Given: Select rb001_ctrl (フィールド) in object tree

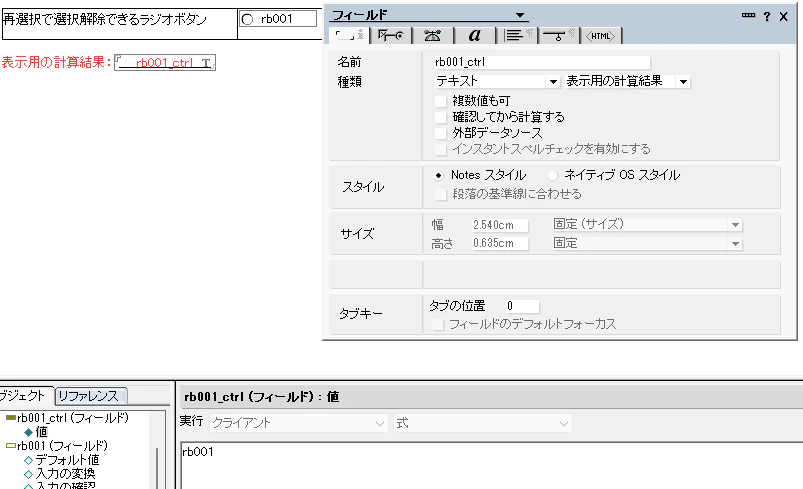Looking at the screenshot, I should [x=73, y=418].
